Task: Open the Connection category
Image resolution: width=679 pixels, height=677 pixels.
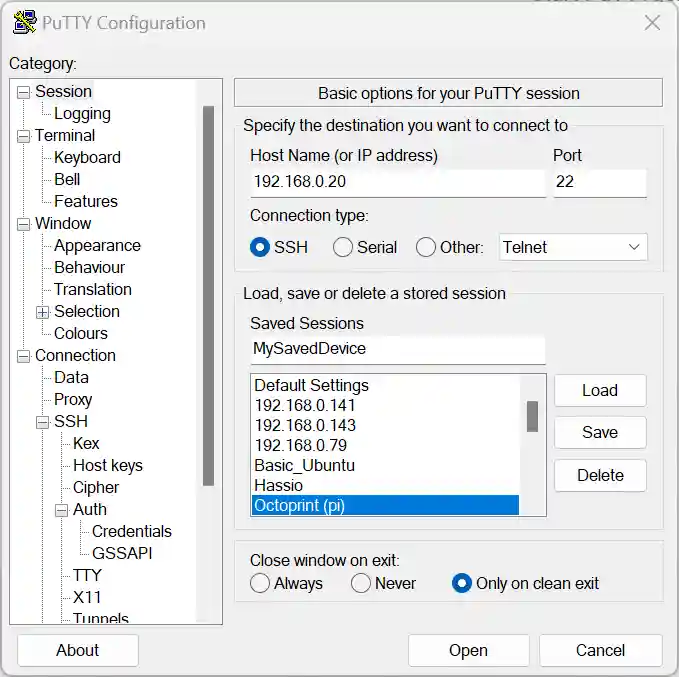Action: click(x=75, y=356)
